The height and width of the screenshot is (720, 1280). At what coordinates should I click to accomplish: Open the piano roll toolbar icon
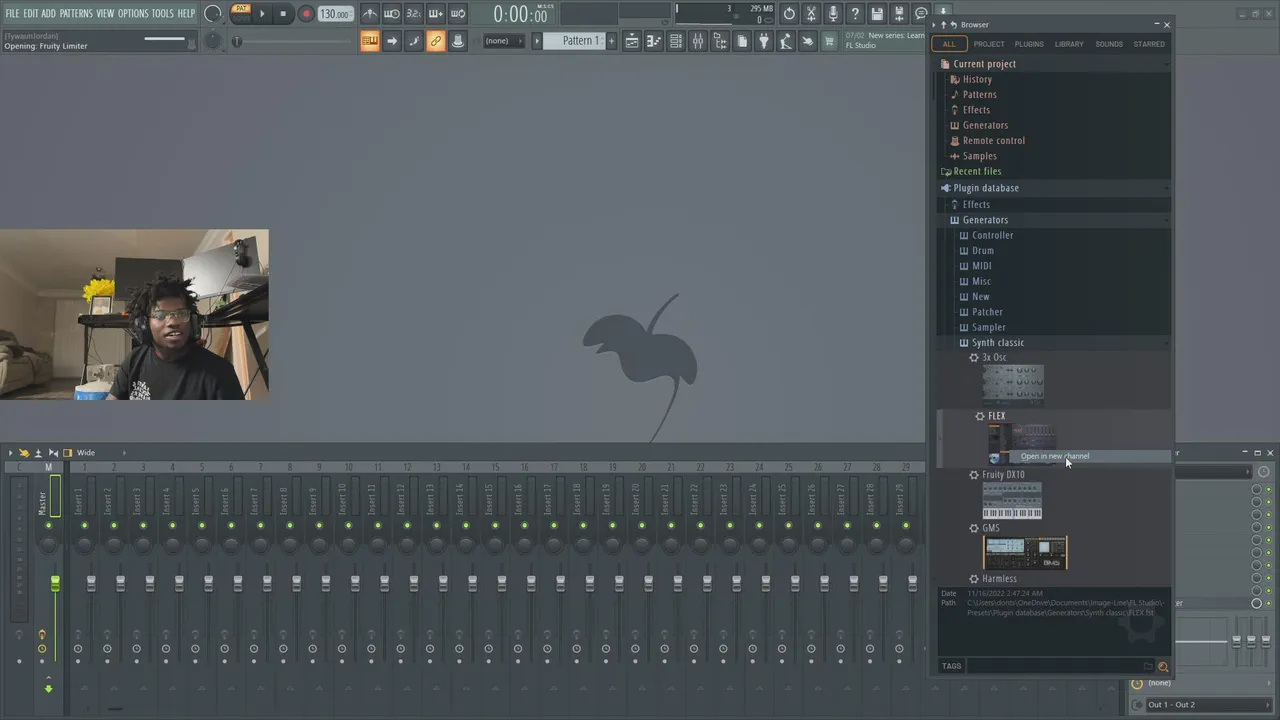[x=654, y=41]
